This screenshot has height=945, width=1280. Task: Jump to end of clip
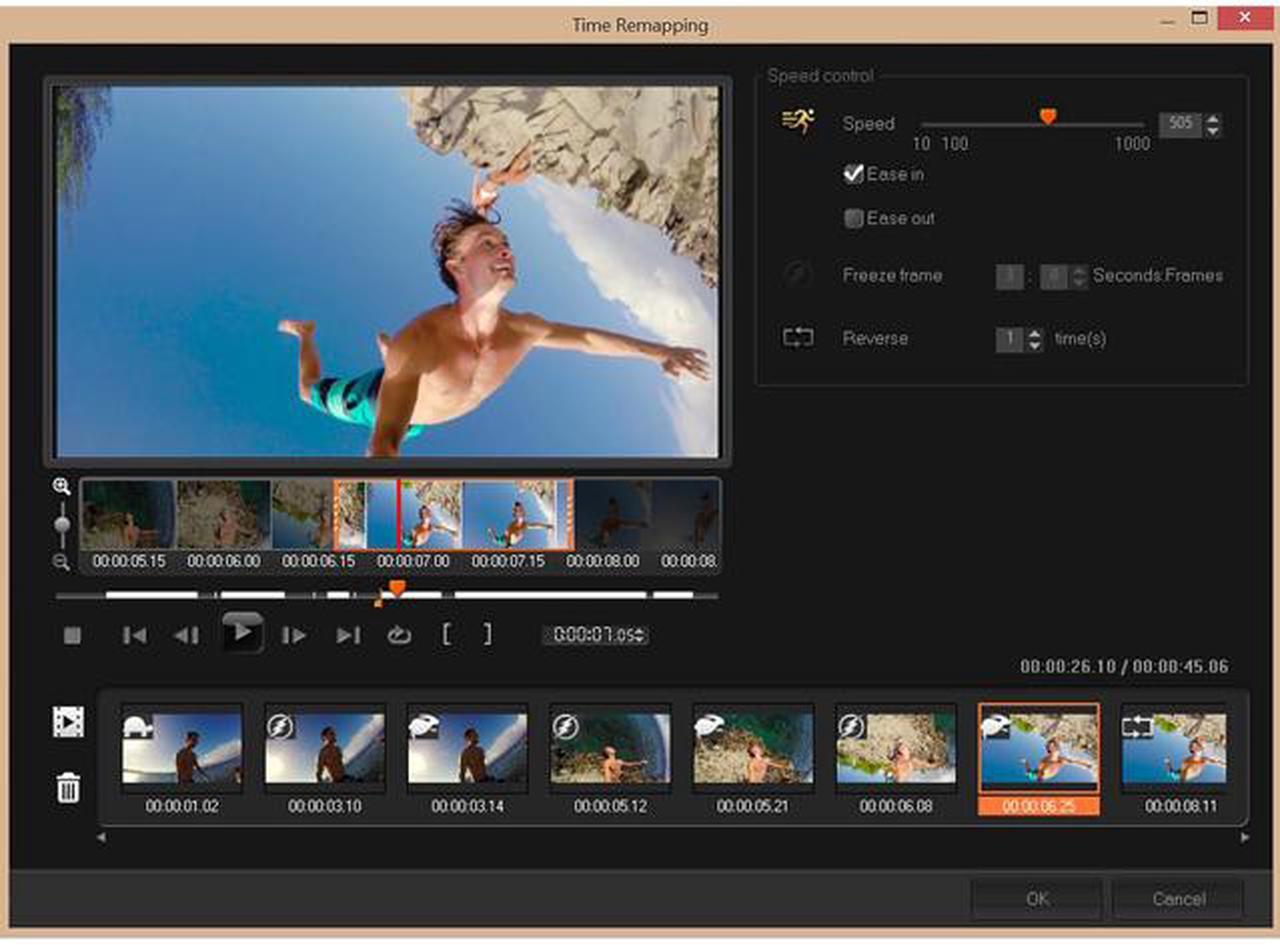click(348, 635)
